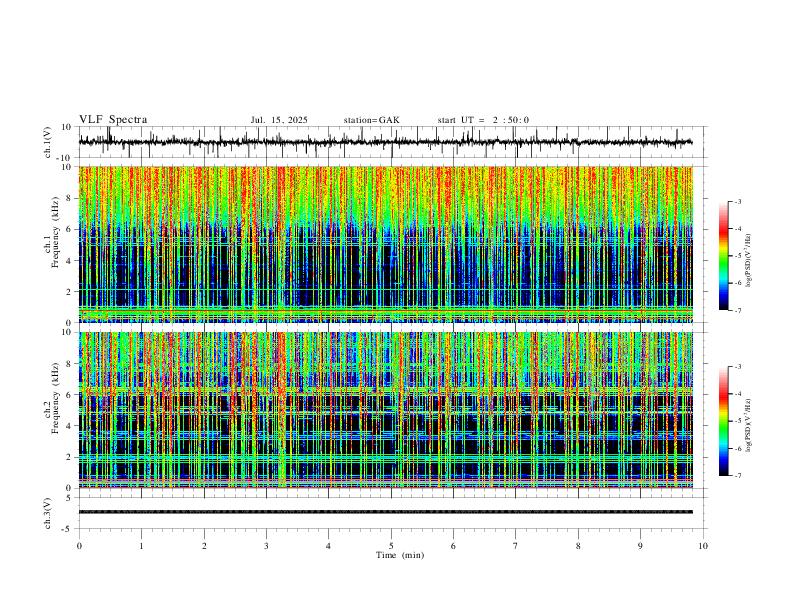Click the ch.1 waveform trace panel

click(x=393, y=142)
